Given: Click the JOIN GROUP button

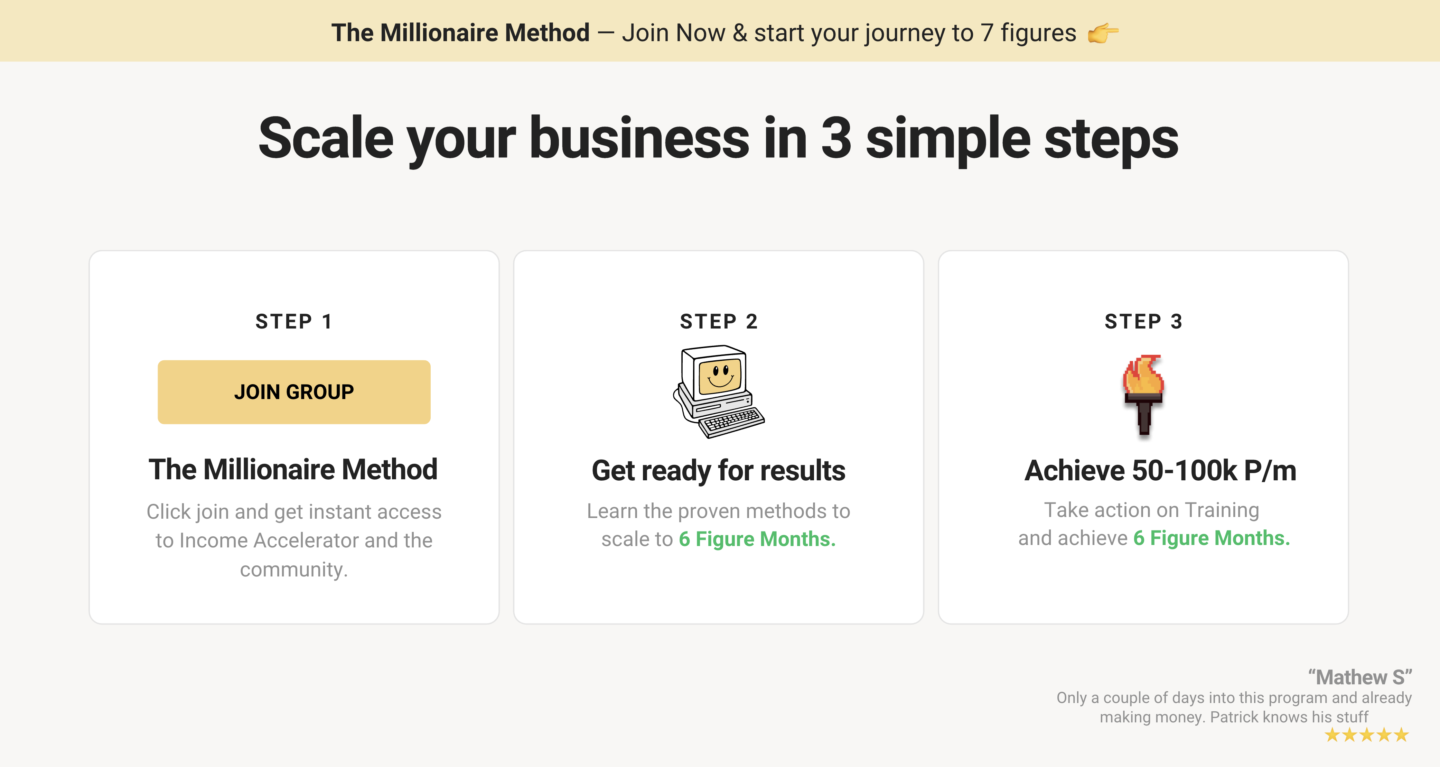Looking at the screenshot, I should (x=293, y=391).
